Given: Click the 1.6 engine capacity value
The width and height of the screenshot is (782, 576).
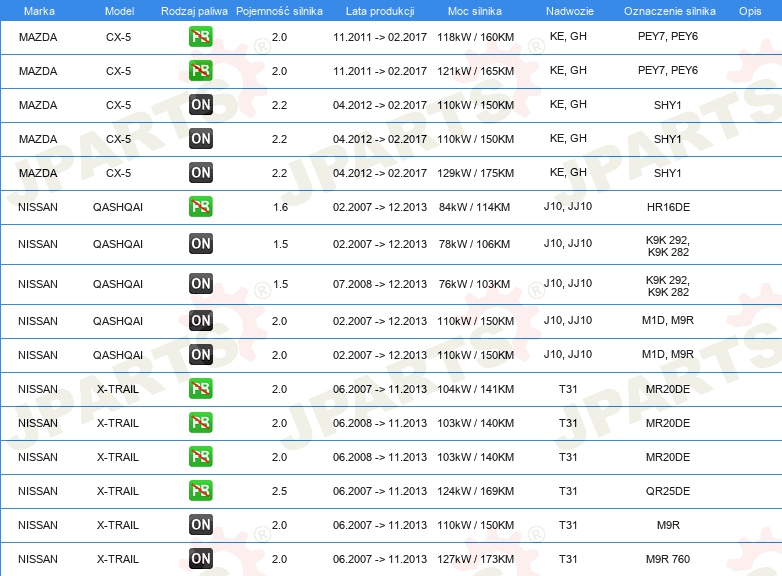Looking at the screenshot, I should click(280, 207).
